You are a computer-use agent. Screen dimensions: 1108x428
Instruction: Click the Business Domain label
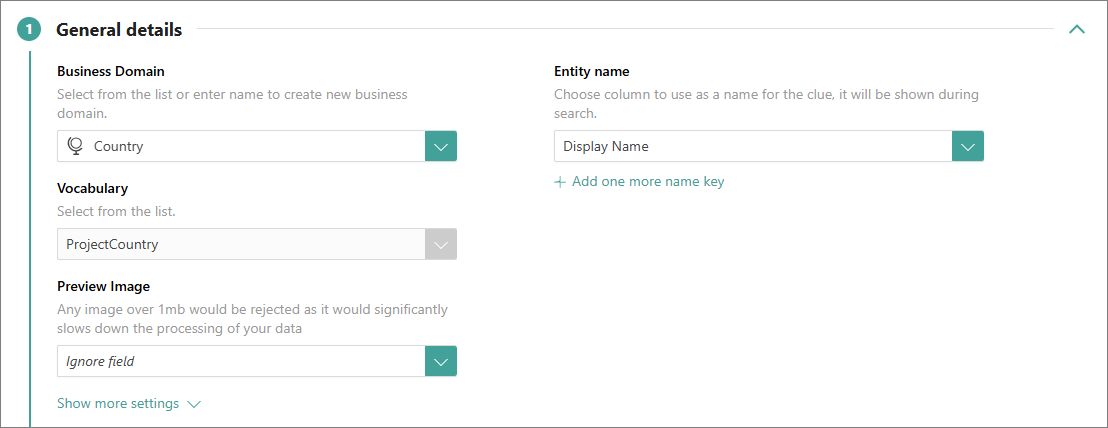(111, 71)
